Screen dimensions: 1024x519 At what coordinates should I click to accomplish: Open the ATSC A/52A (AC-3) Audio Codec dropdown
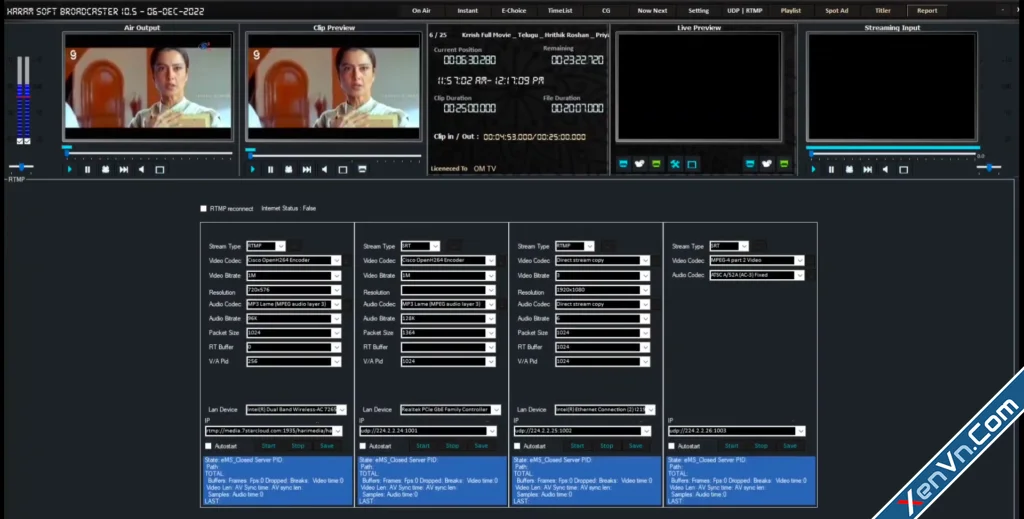click(757, 275)
